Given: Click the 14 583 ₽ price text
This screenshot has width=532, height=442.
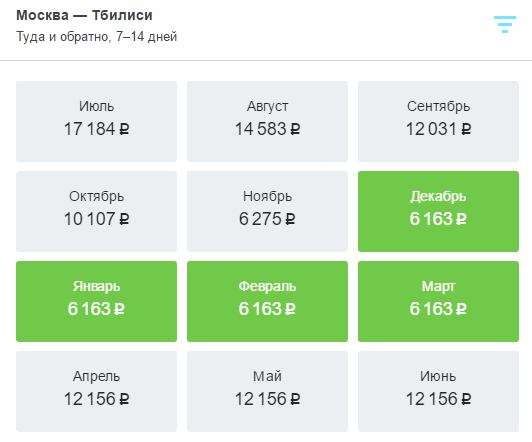Looking at the screenshot, I should point(268,129).
